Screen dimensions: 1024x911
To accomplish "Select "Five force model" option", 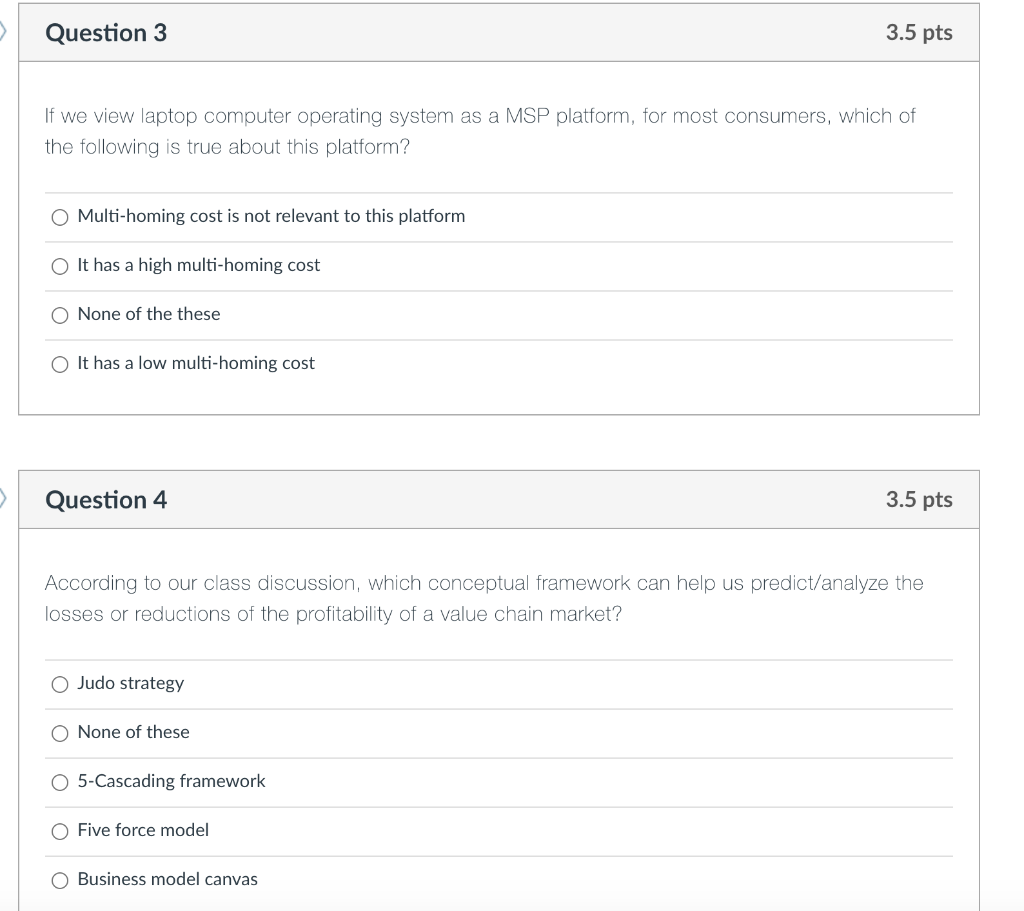I will (x=60, y=830).
